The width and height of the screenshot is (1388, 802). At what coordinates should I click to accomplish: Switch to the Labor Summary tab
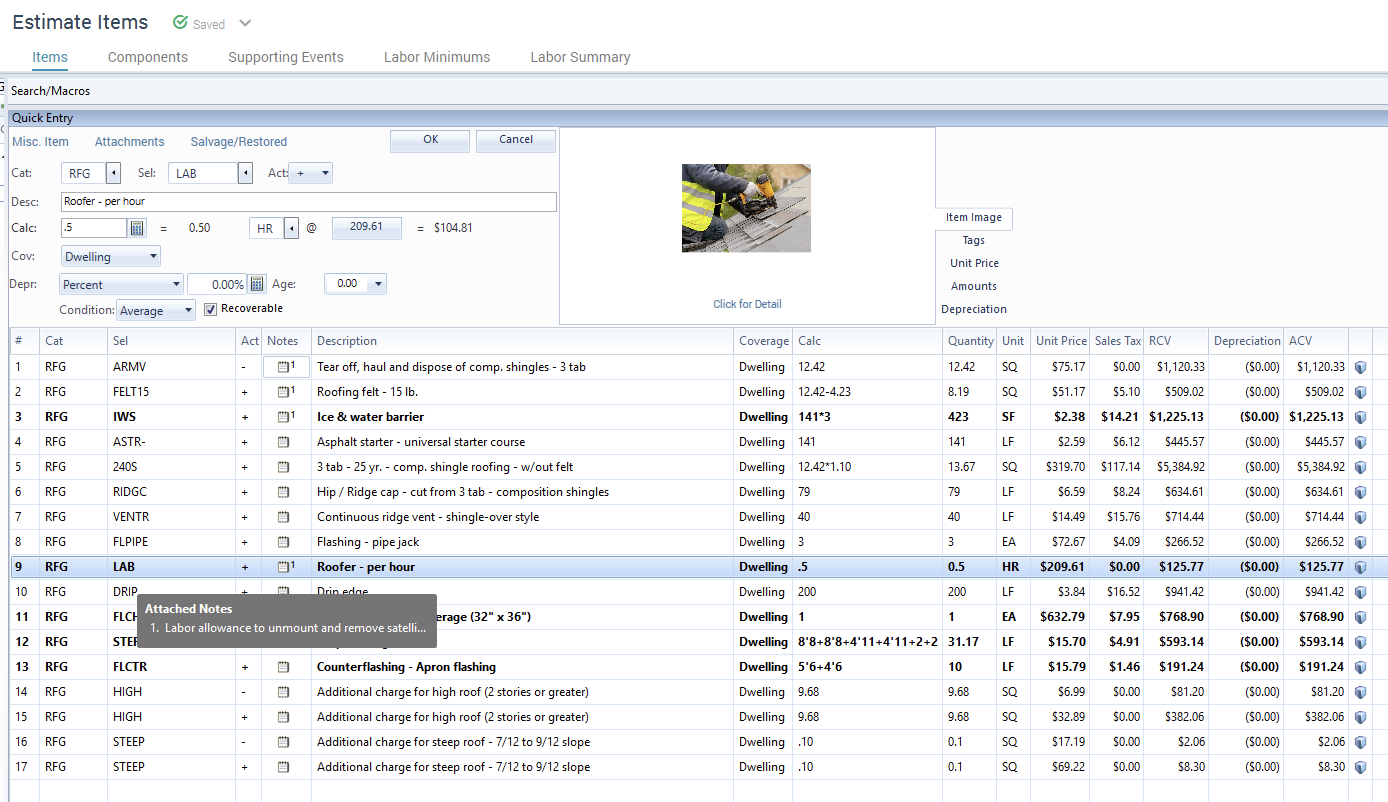(x=580, y=57)
